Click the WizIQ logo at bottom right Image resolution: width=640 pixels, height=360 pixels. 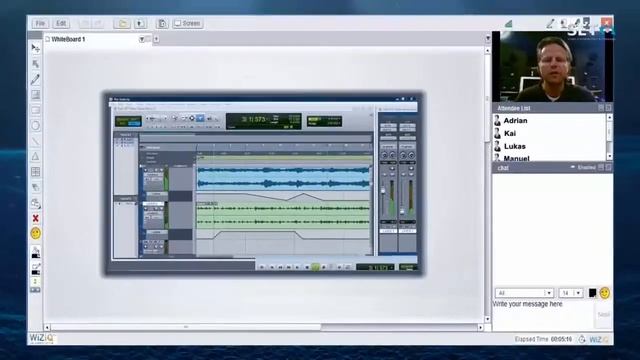599,340
